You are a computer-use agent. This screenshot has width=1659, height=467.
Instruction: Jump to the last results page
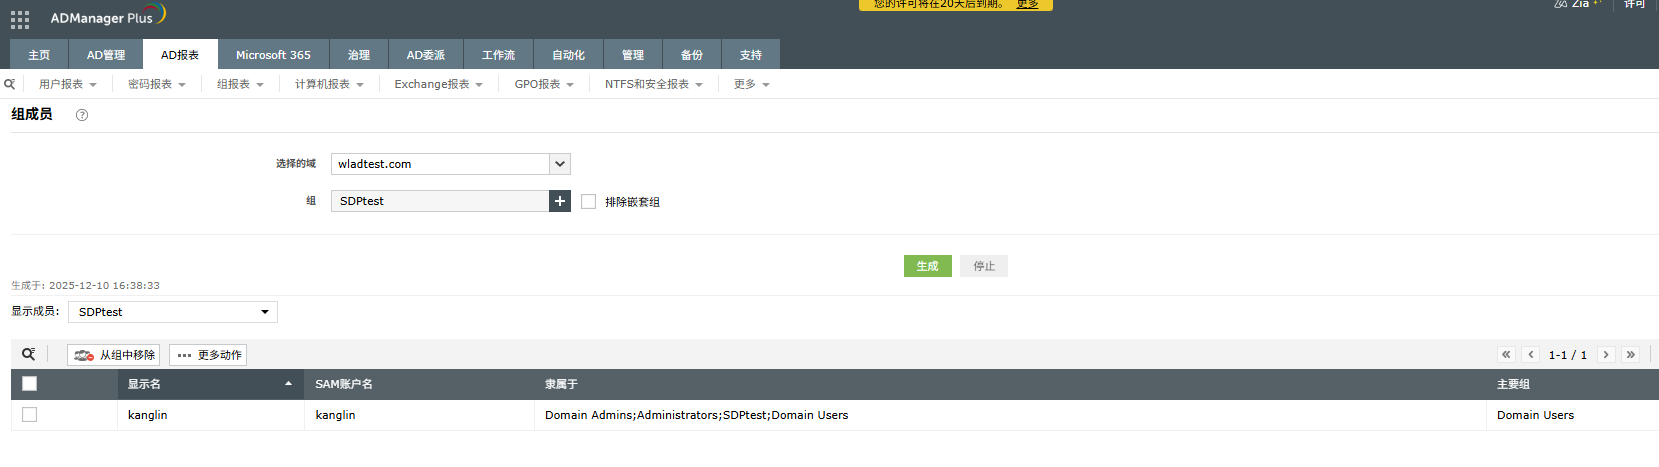click(x=1630, y=354)
